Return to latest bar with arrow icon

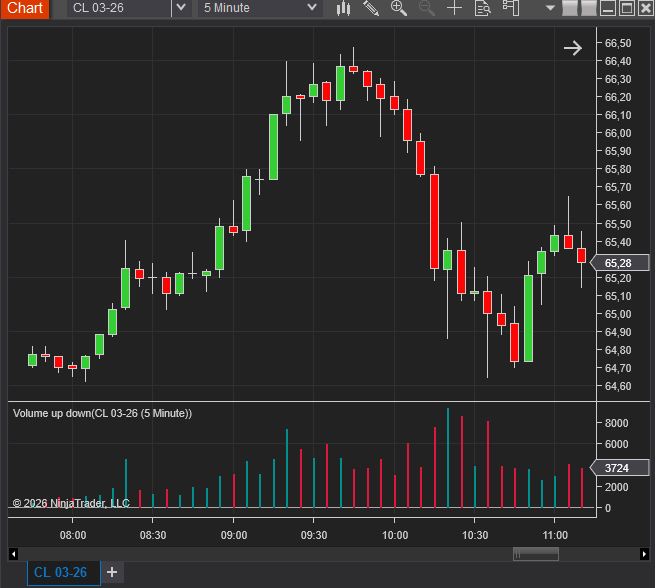(x=573, y=48)
